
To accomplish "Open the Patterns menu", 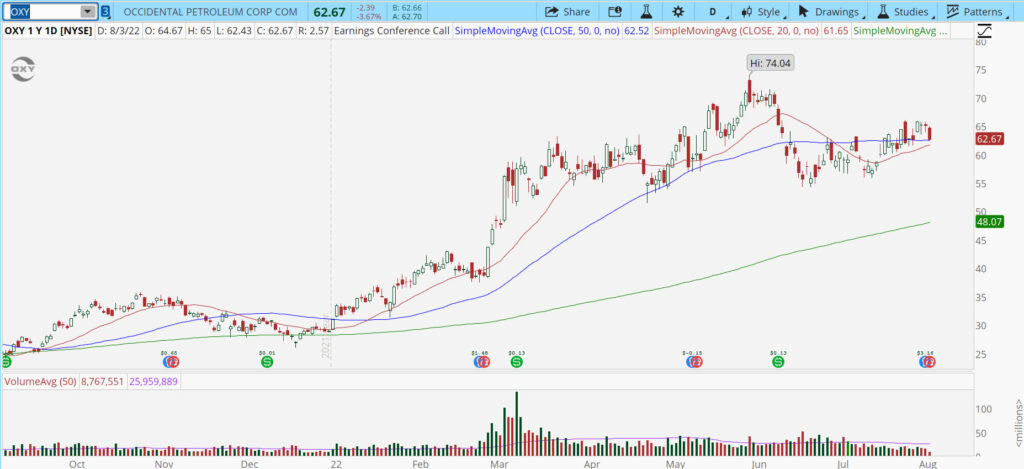I will click(976, 12).
